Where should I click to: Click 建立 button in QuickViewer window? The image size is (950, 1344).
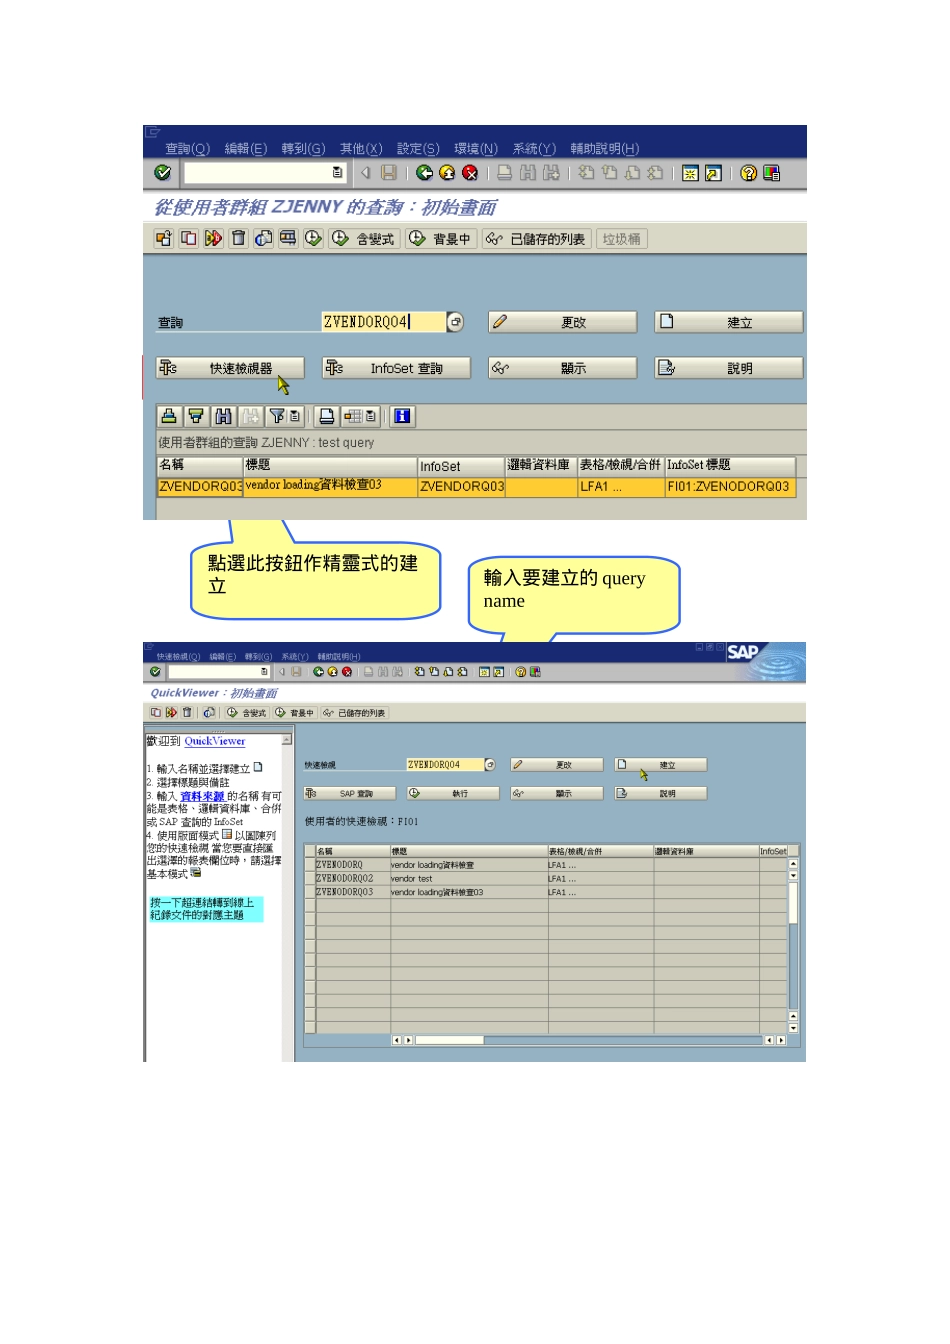point(660,765)
